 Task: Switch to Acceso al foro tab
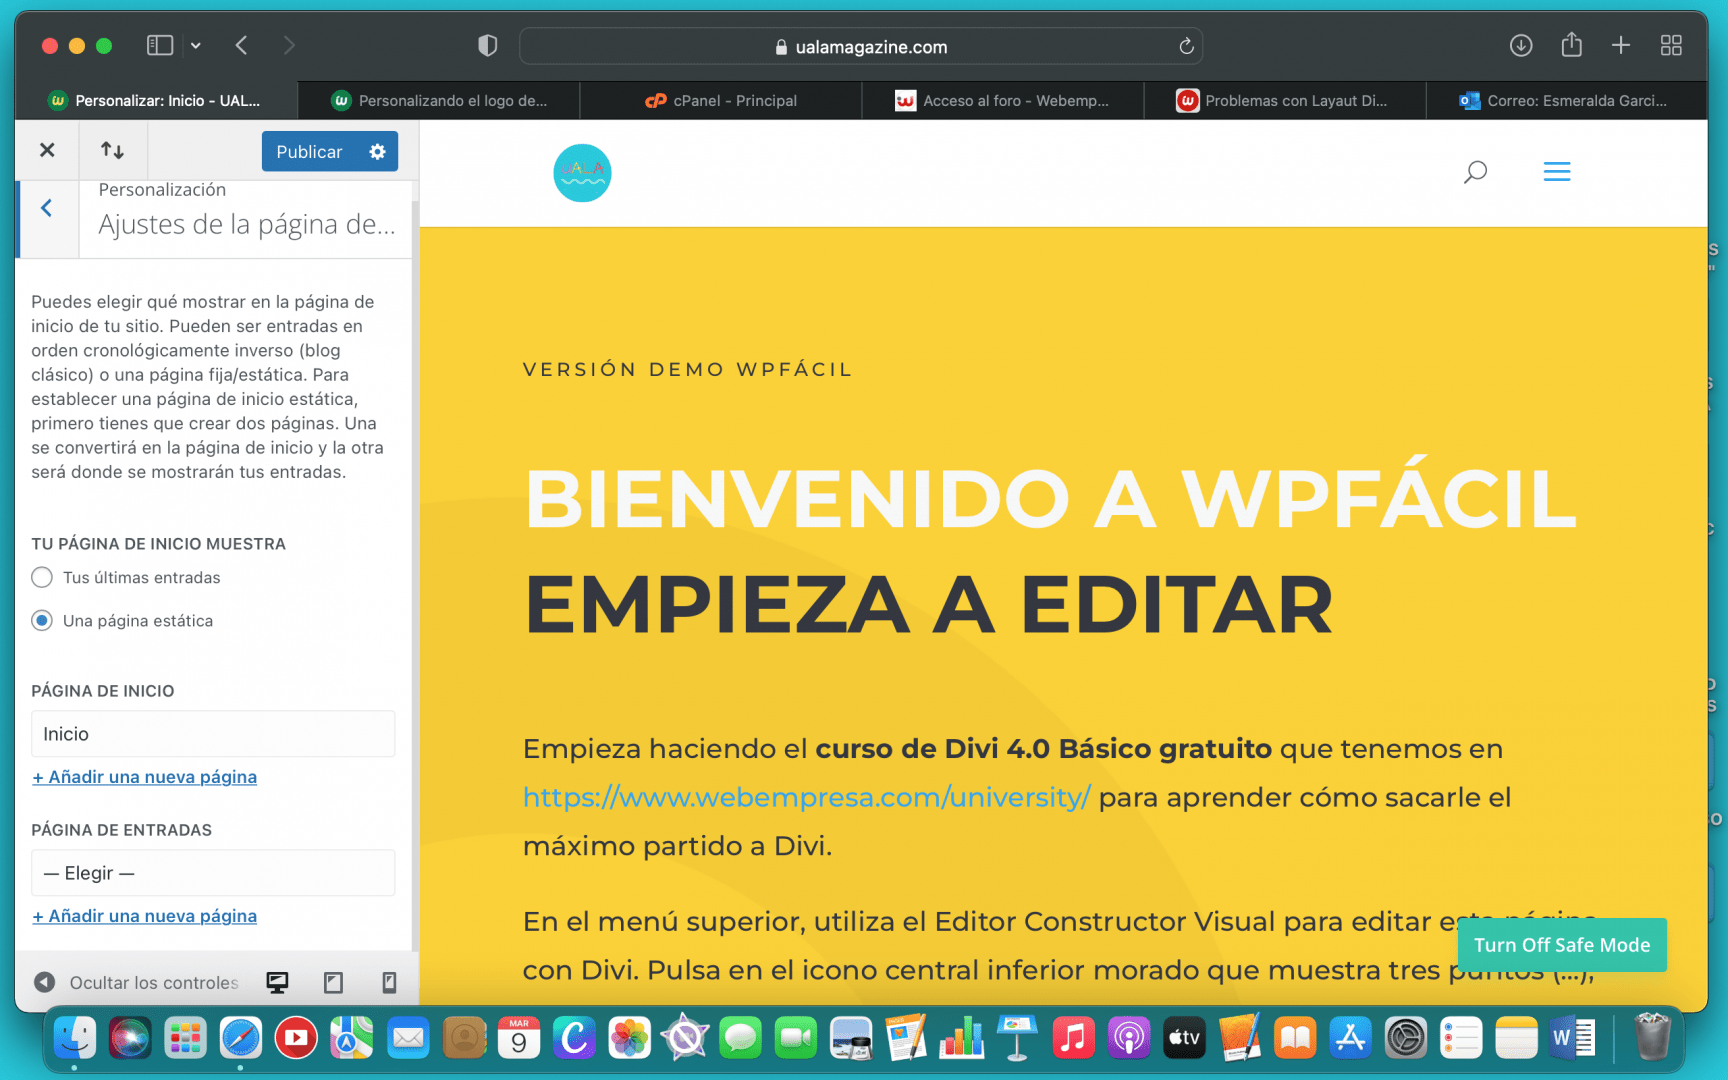pyautogui.click(x=1003, y=100)
